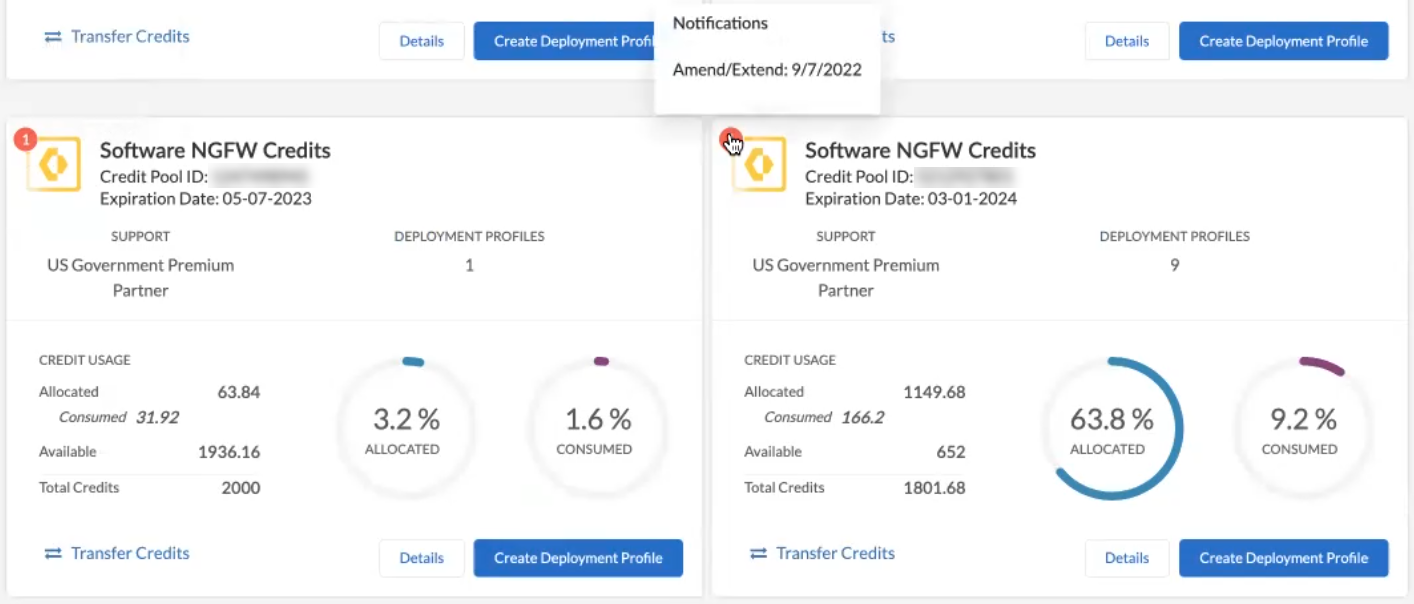View Details of the pool expiring 03-01-2024
This screenshot has width=1414, height=604.
point(1127,558)
